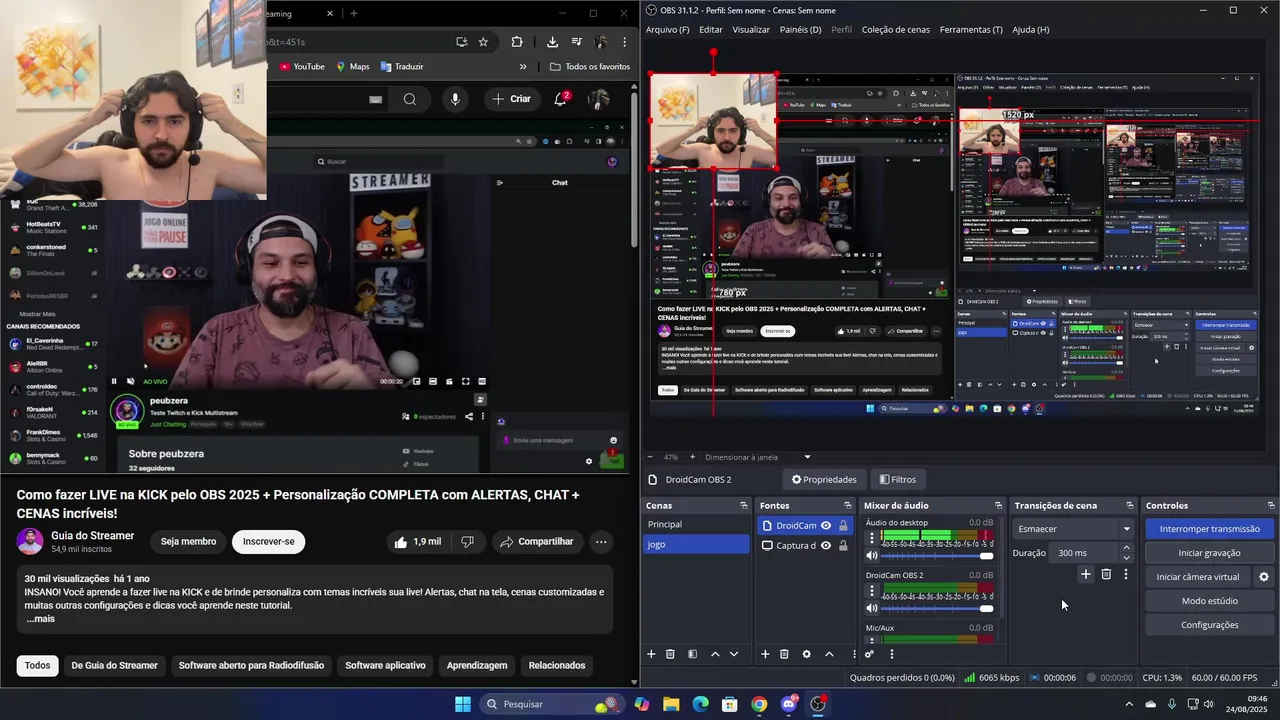Open Áudio do desktop channel options
The width and height of the screenshot is (1280, 720).
(872, 537)
